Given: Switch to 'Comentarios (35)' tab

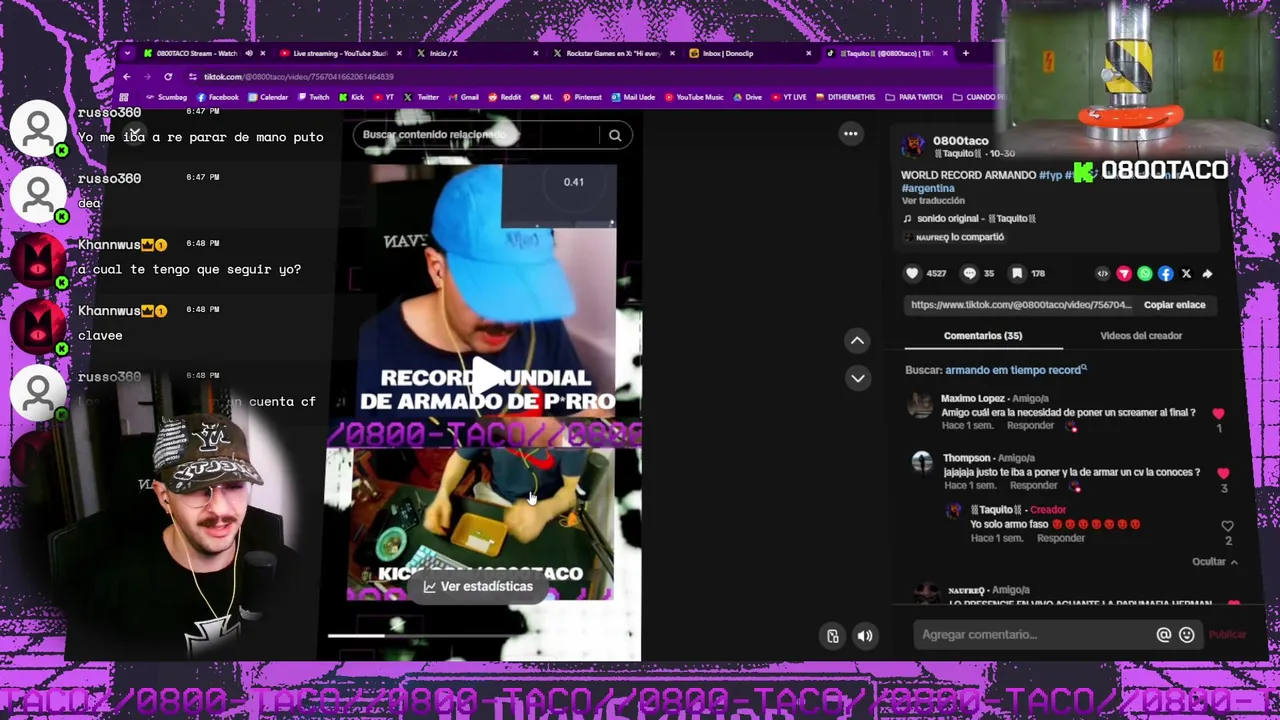Looking at the screenshot, I should (x=983, y=336).
